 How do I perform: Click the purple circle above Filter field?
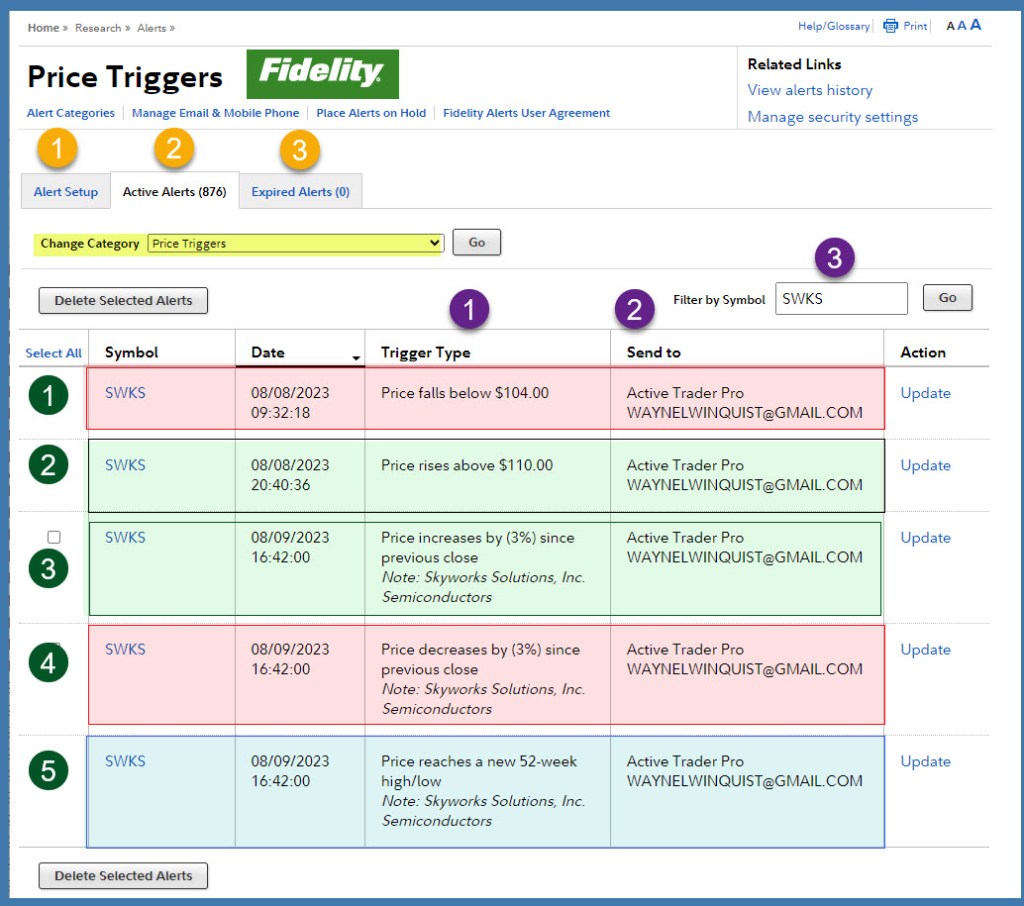834,260
